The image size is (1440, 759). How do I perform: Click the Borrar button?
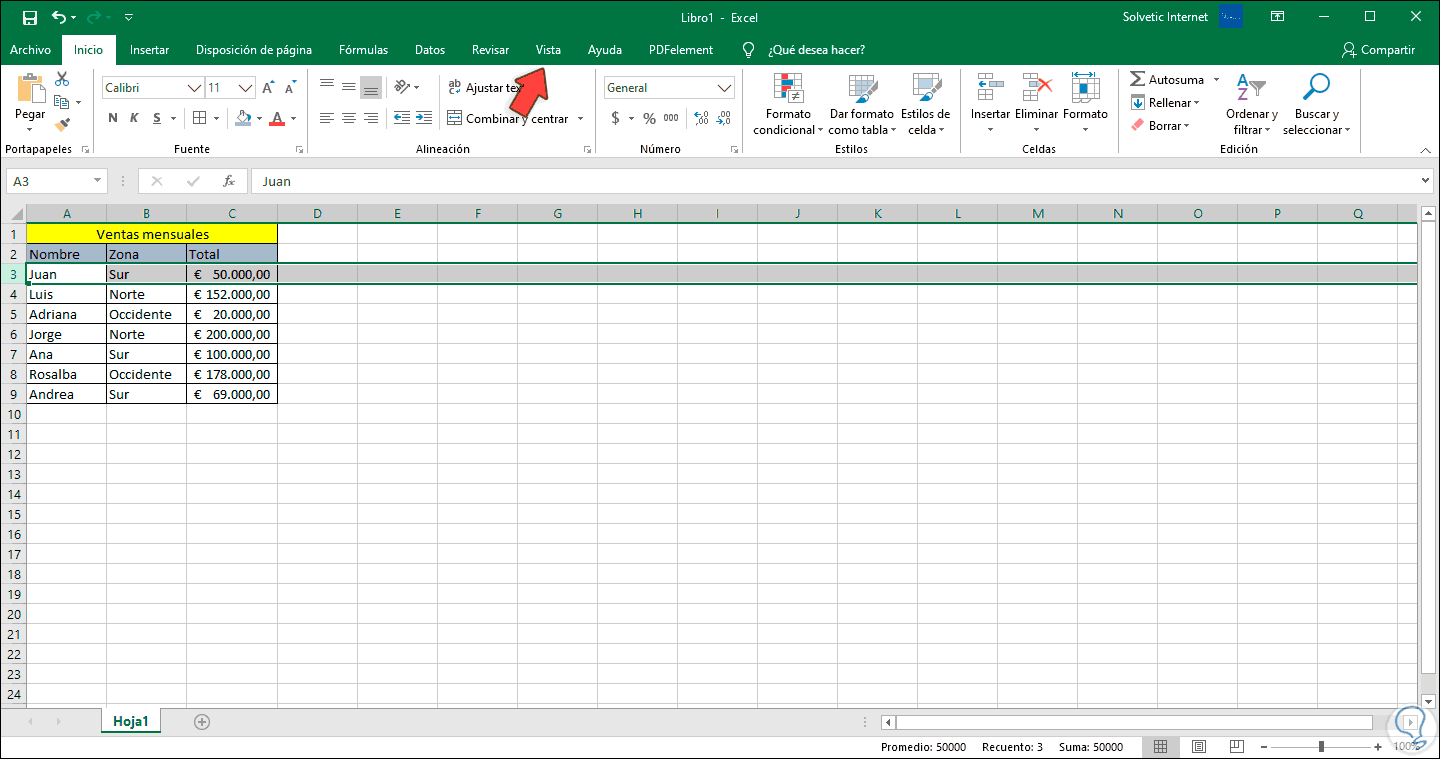click(1160, 126)
